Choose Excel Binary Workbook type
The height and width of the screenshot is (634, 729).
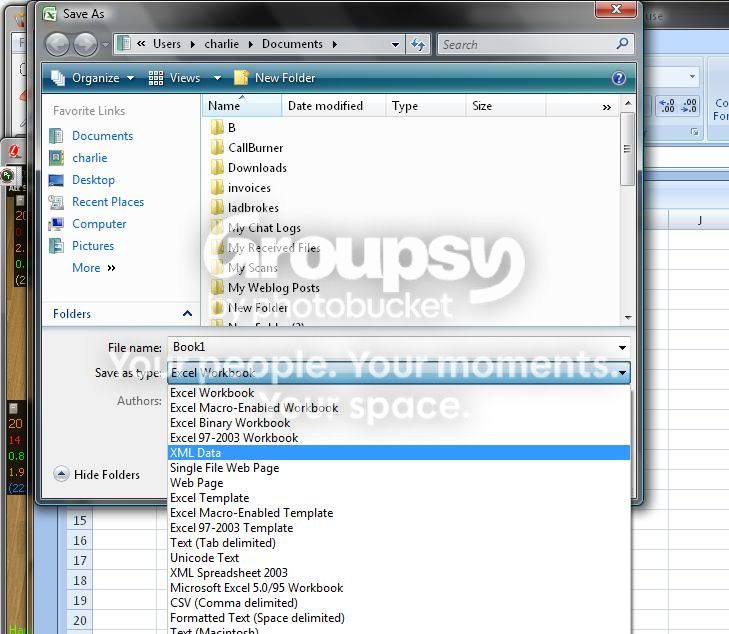pyautogui.click(x=398, y=423)
